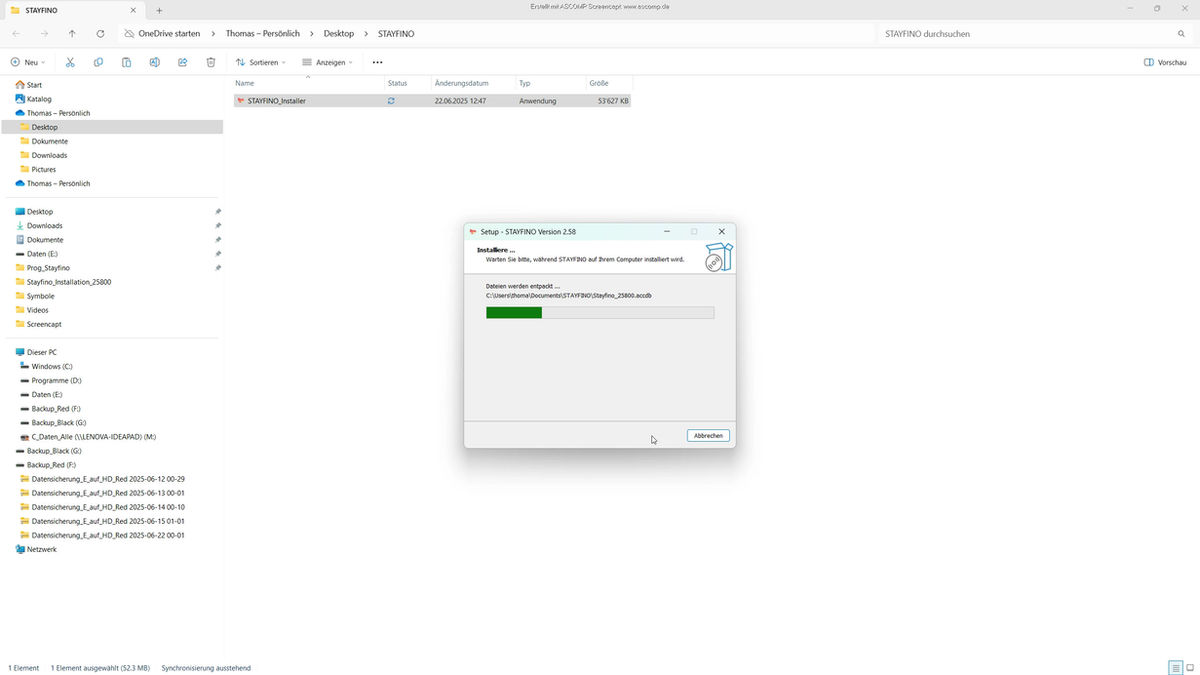This screenshot has width=1200, height=675.
Task: Click Synchronisierung ausstehend in status bar
Action: [x=206, y=667]
